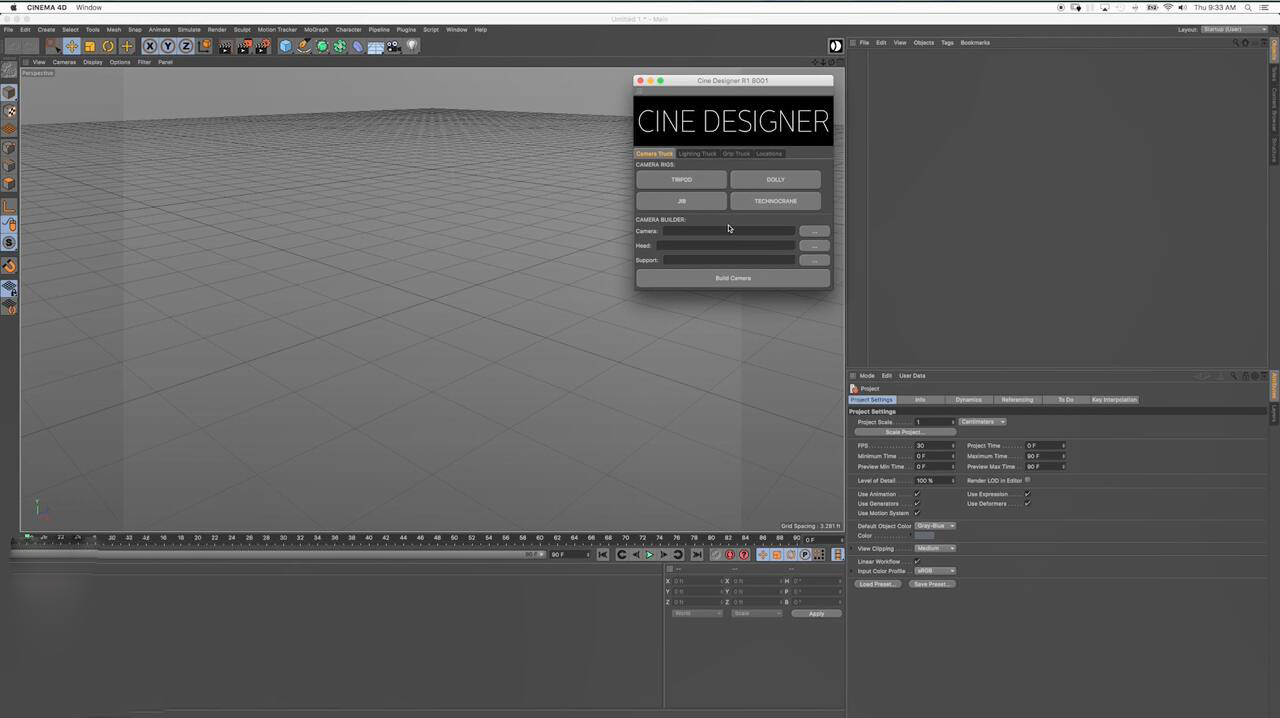Click the TECHNOCRANE rig button
The image size is (1280, 718).
[x=775, y=201]
